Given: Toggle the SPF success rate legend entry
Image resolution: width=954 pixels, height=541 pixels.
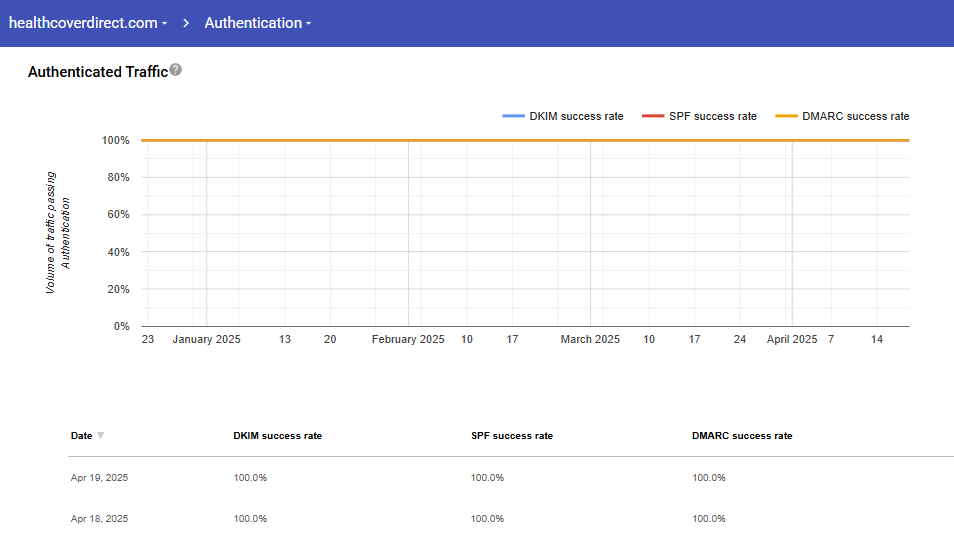Looking at the screenshot, I should (x=699, y=116).
